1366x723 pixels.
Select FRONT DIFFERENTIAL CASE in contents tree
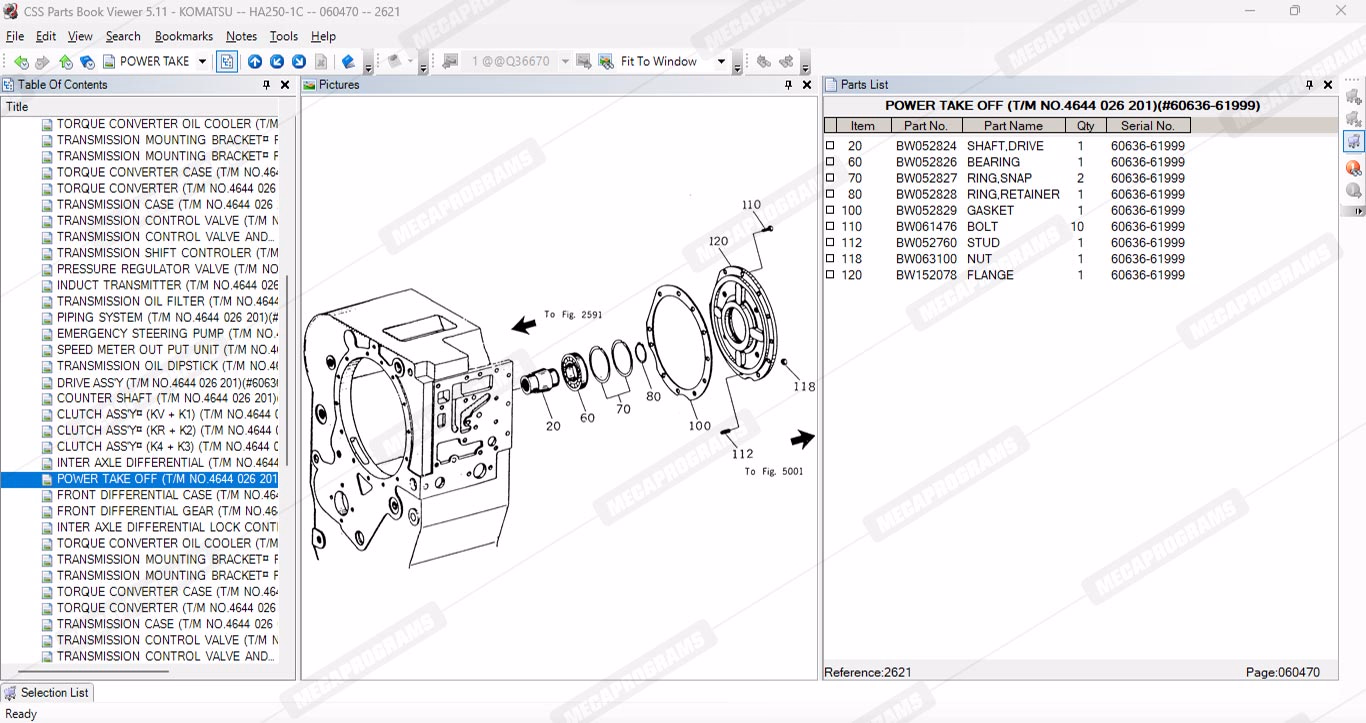click(x=167, y=495)
